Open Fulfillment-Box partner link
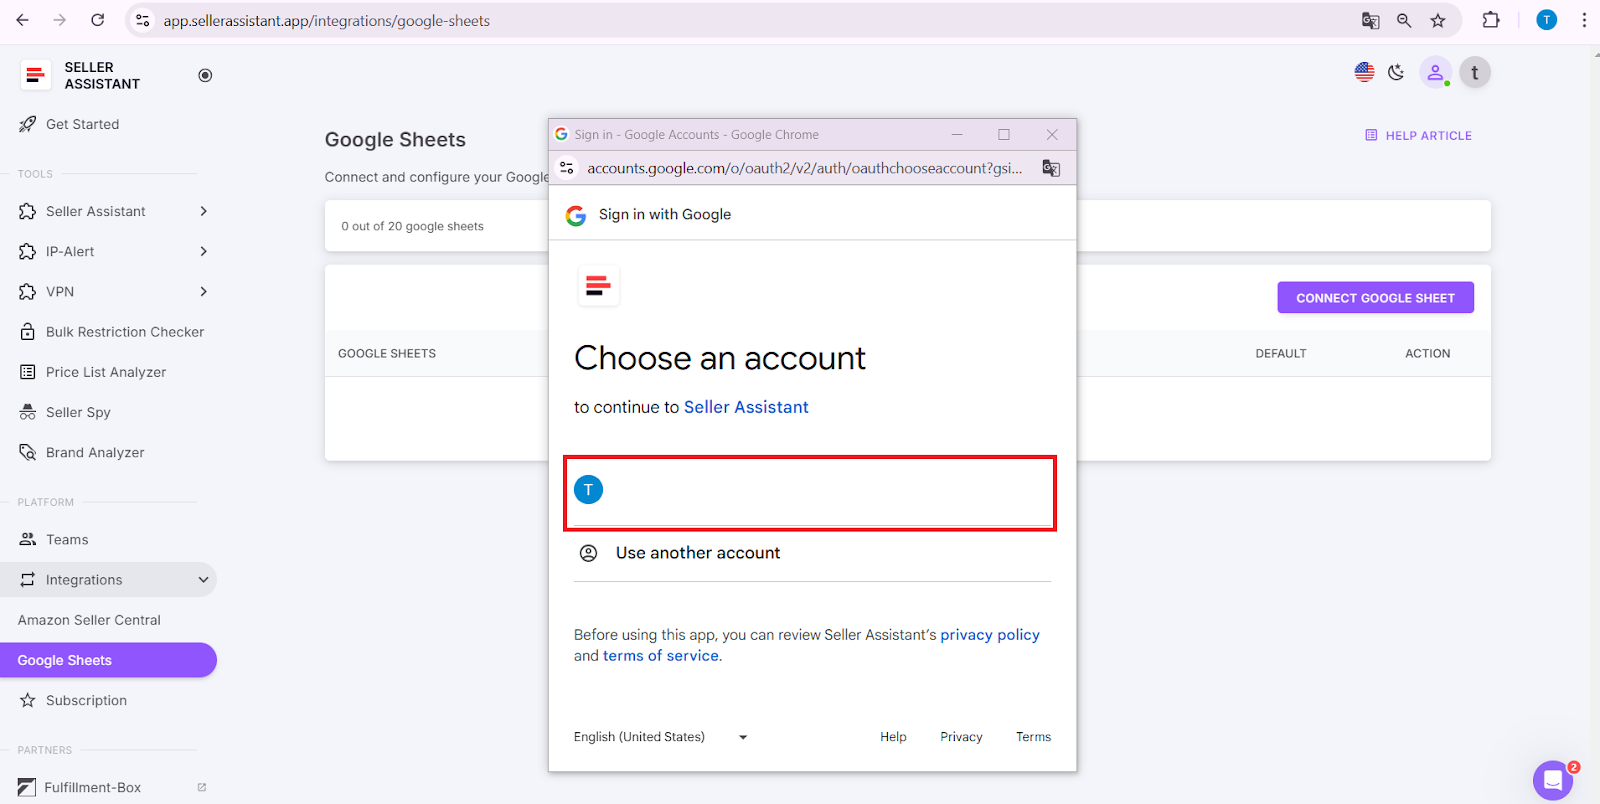 pos(92,787)
